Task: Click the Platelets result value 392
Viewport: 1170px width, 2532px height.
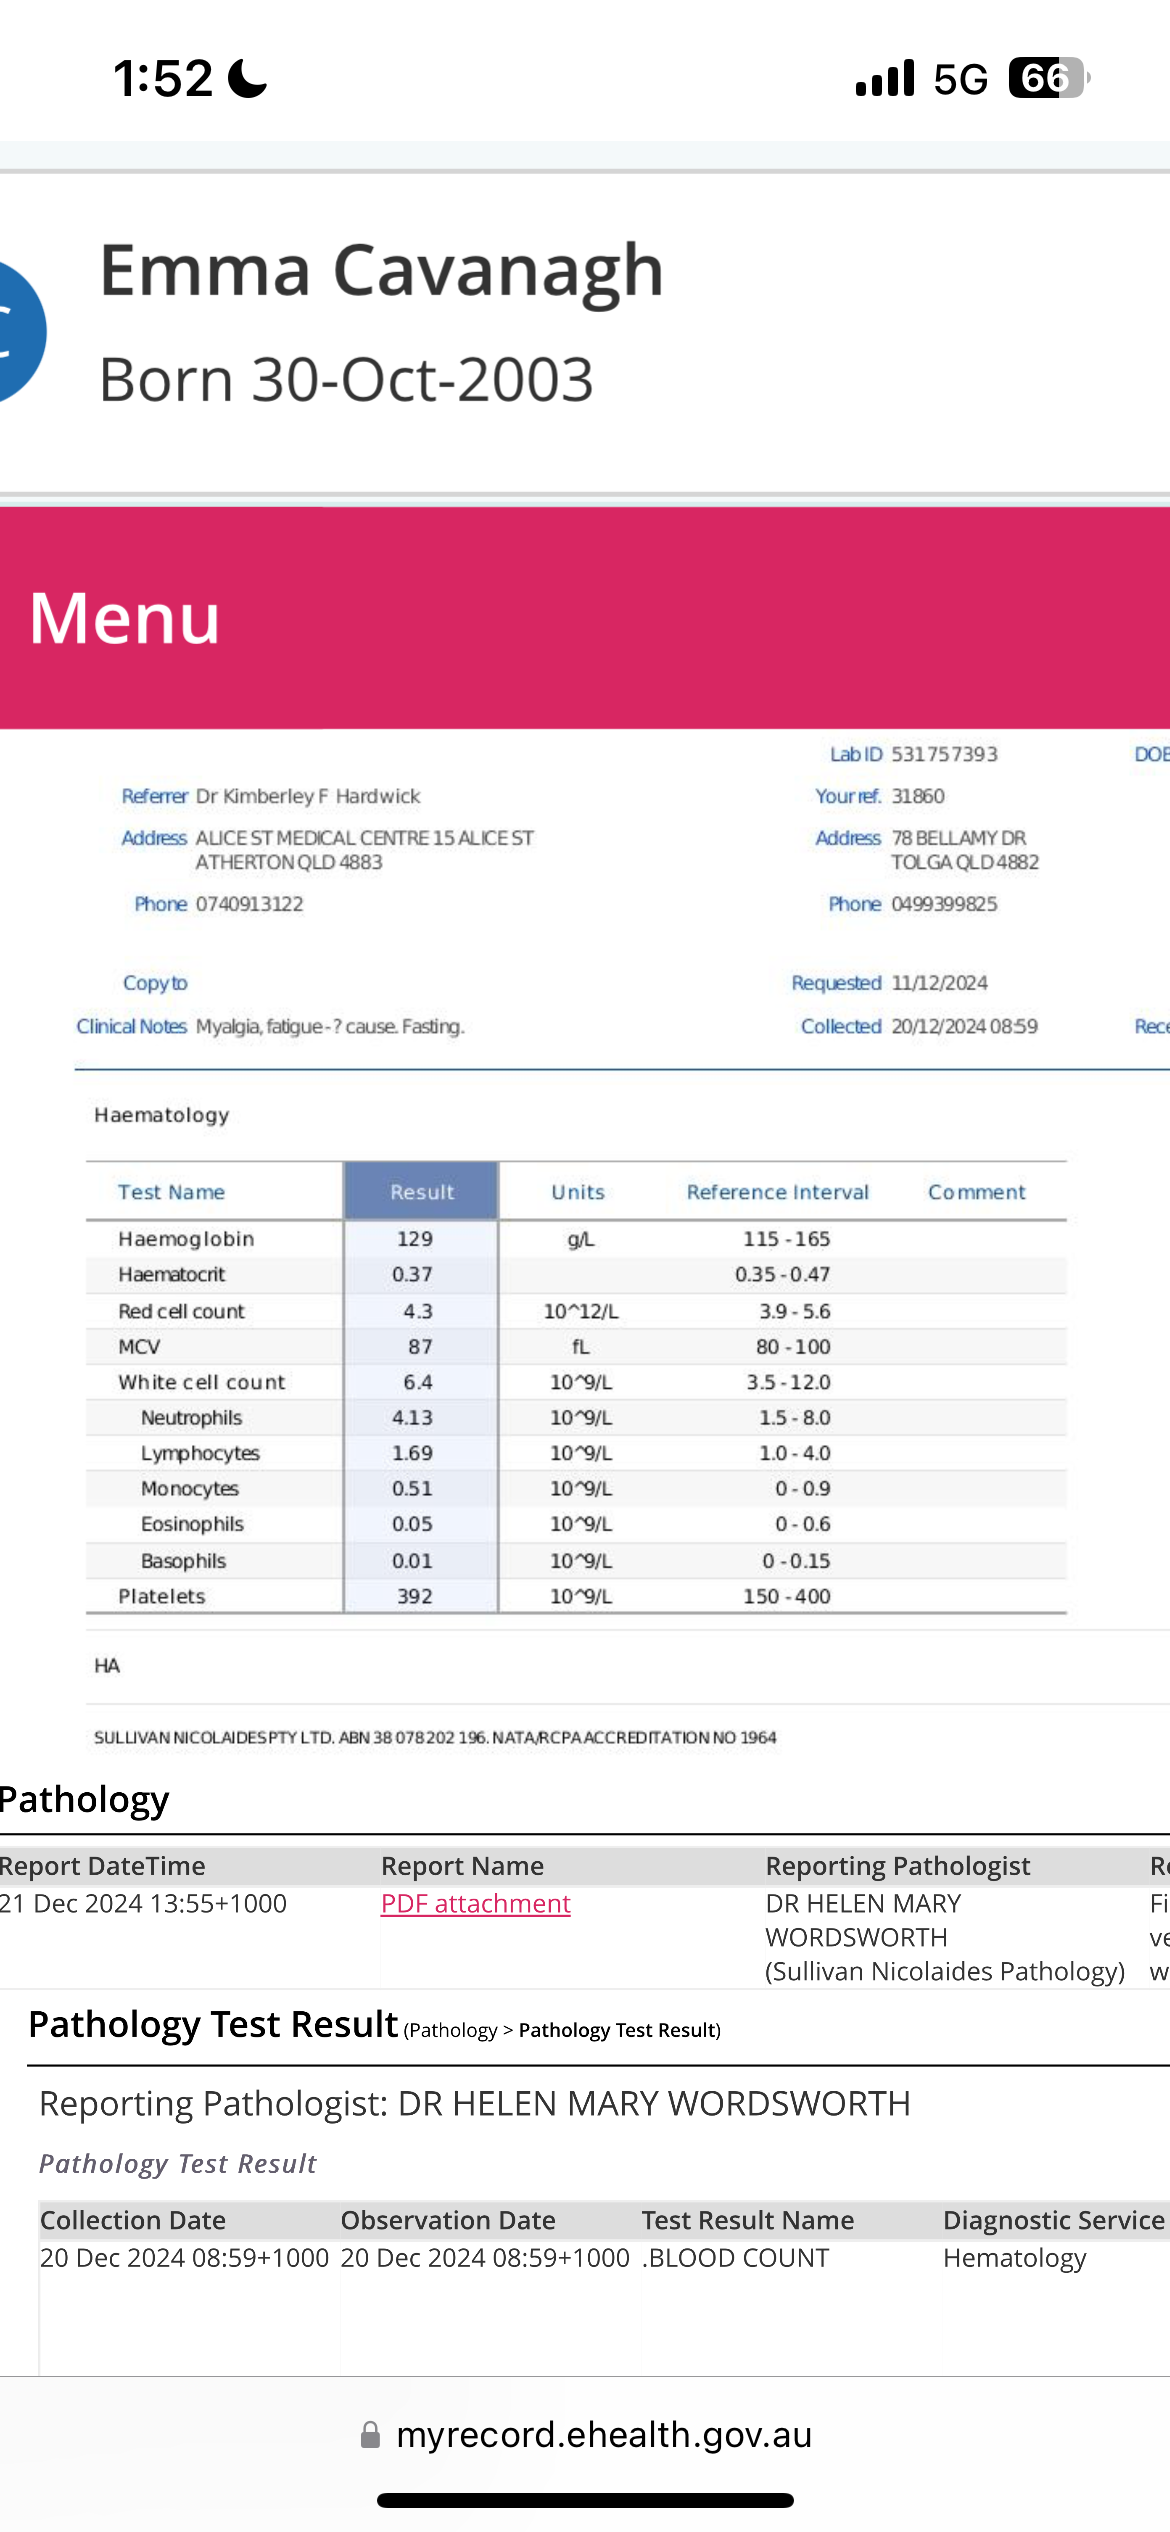Action: 415,1596
